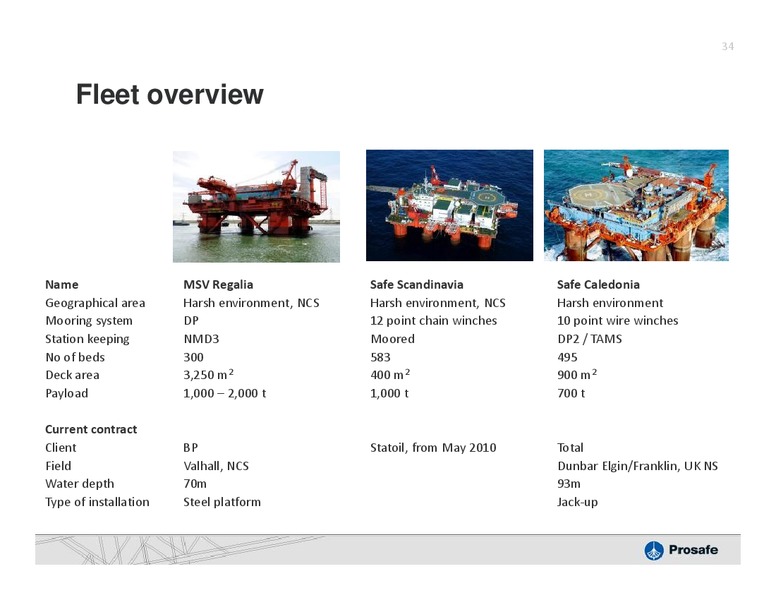Click the 'NMD3' station keeping value
Screen dimensions: 776x600
pos(201,339)
